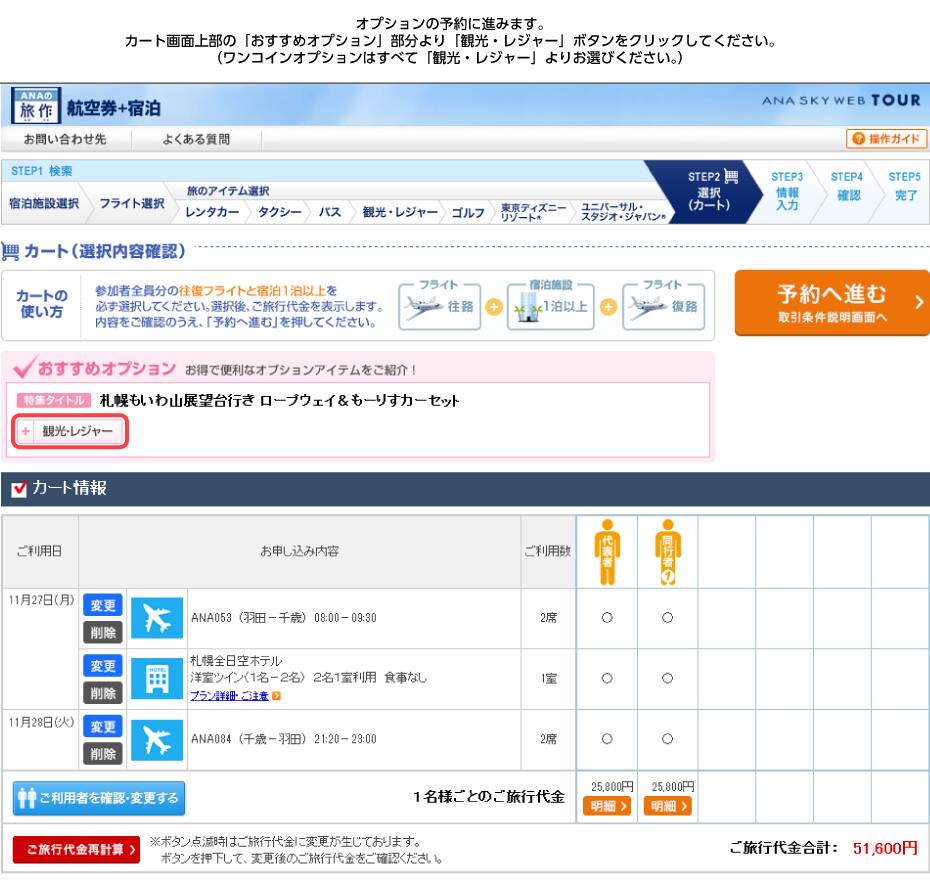Open the 操作ガイド help icon button
This screenshot has height=880, width=930.
(886, 139)
